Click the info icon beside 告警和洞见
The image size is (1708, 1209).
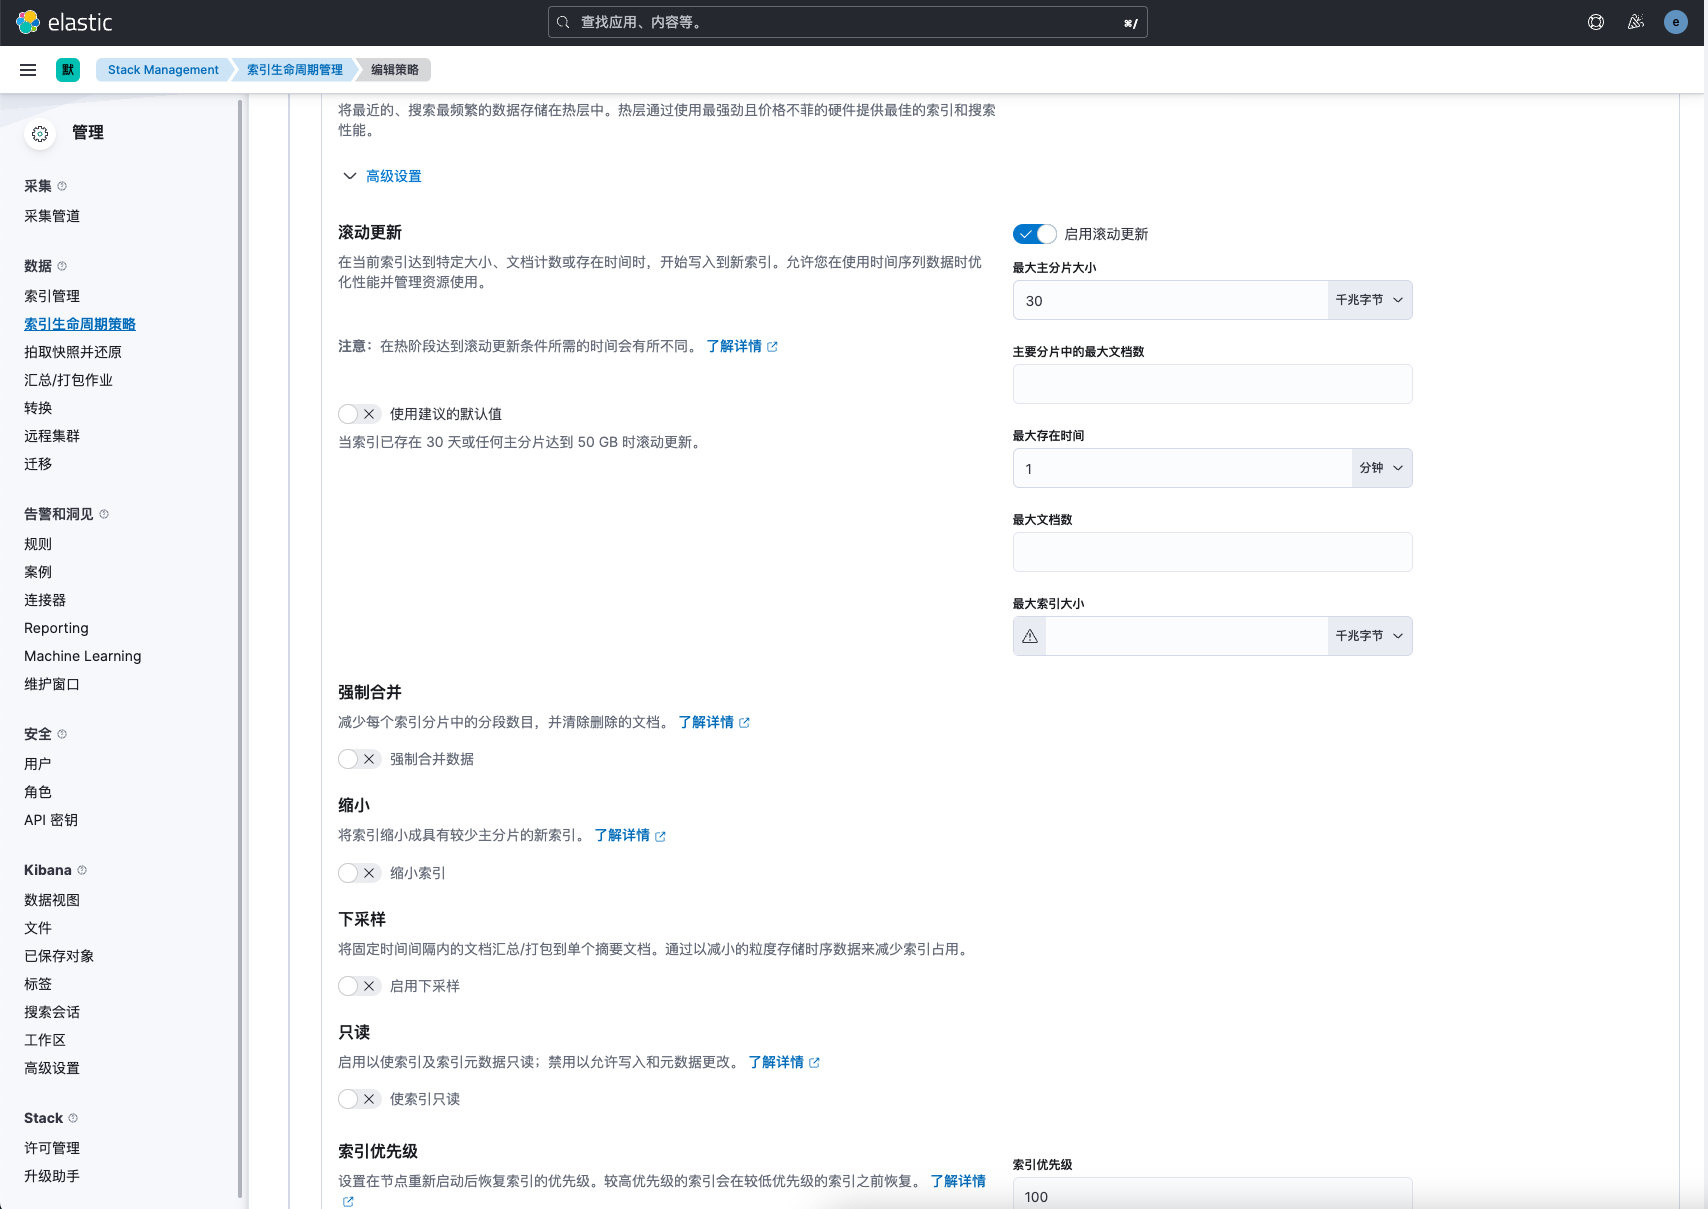tap(104, 514)
